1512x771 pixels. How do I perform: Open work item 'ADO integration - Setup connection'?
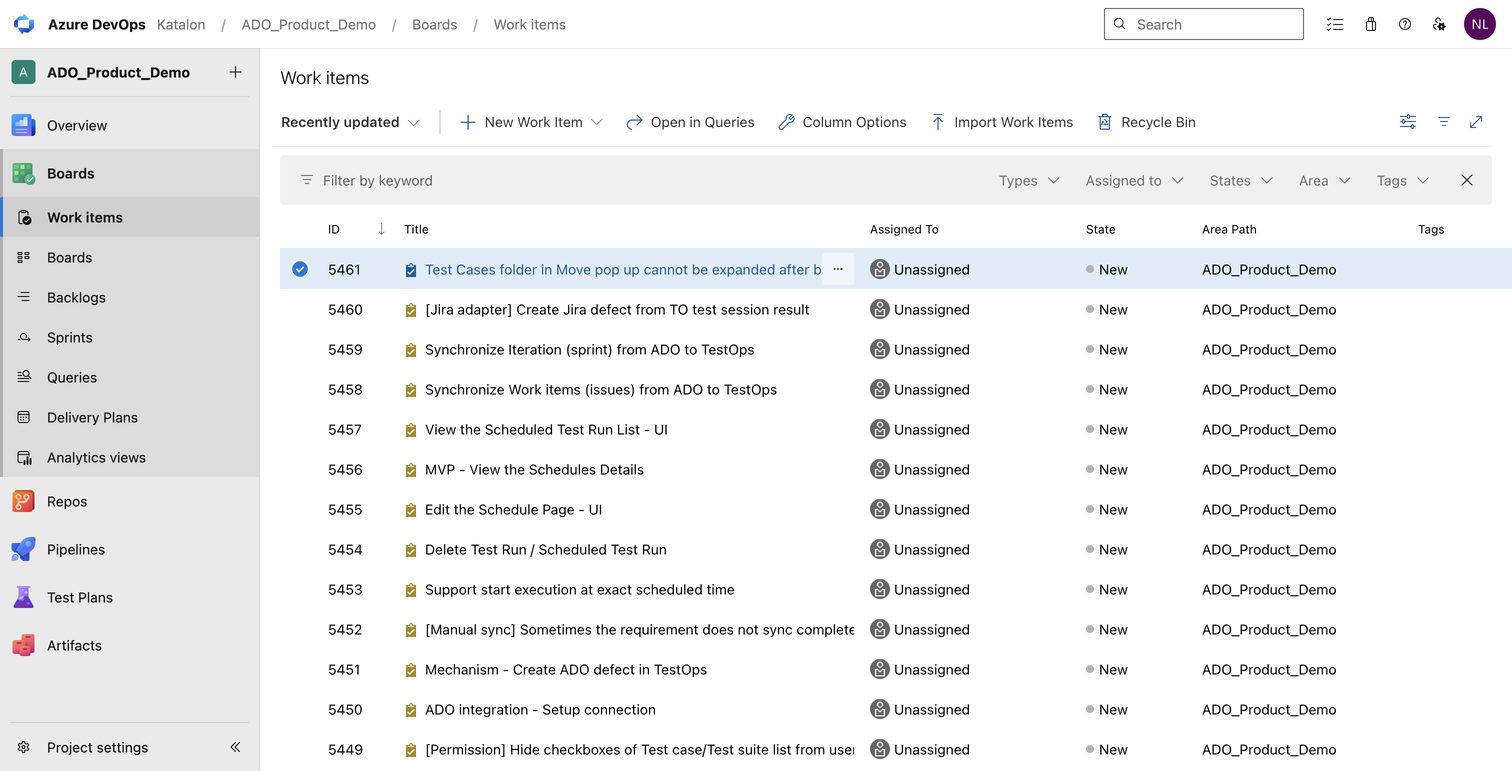click(540, 709)
